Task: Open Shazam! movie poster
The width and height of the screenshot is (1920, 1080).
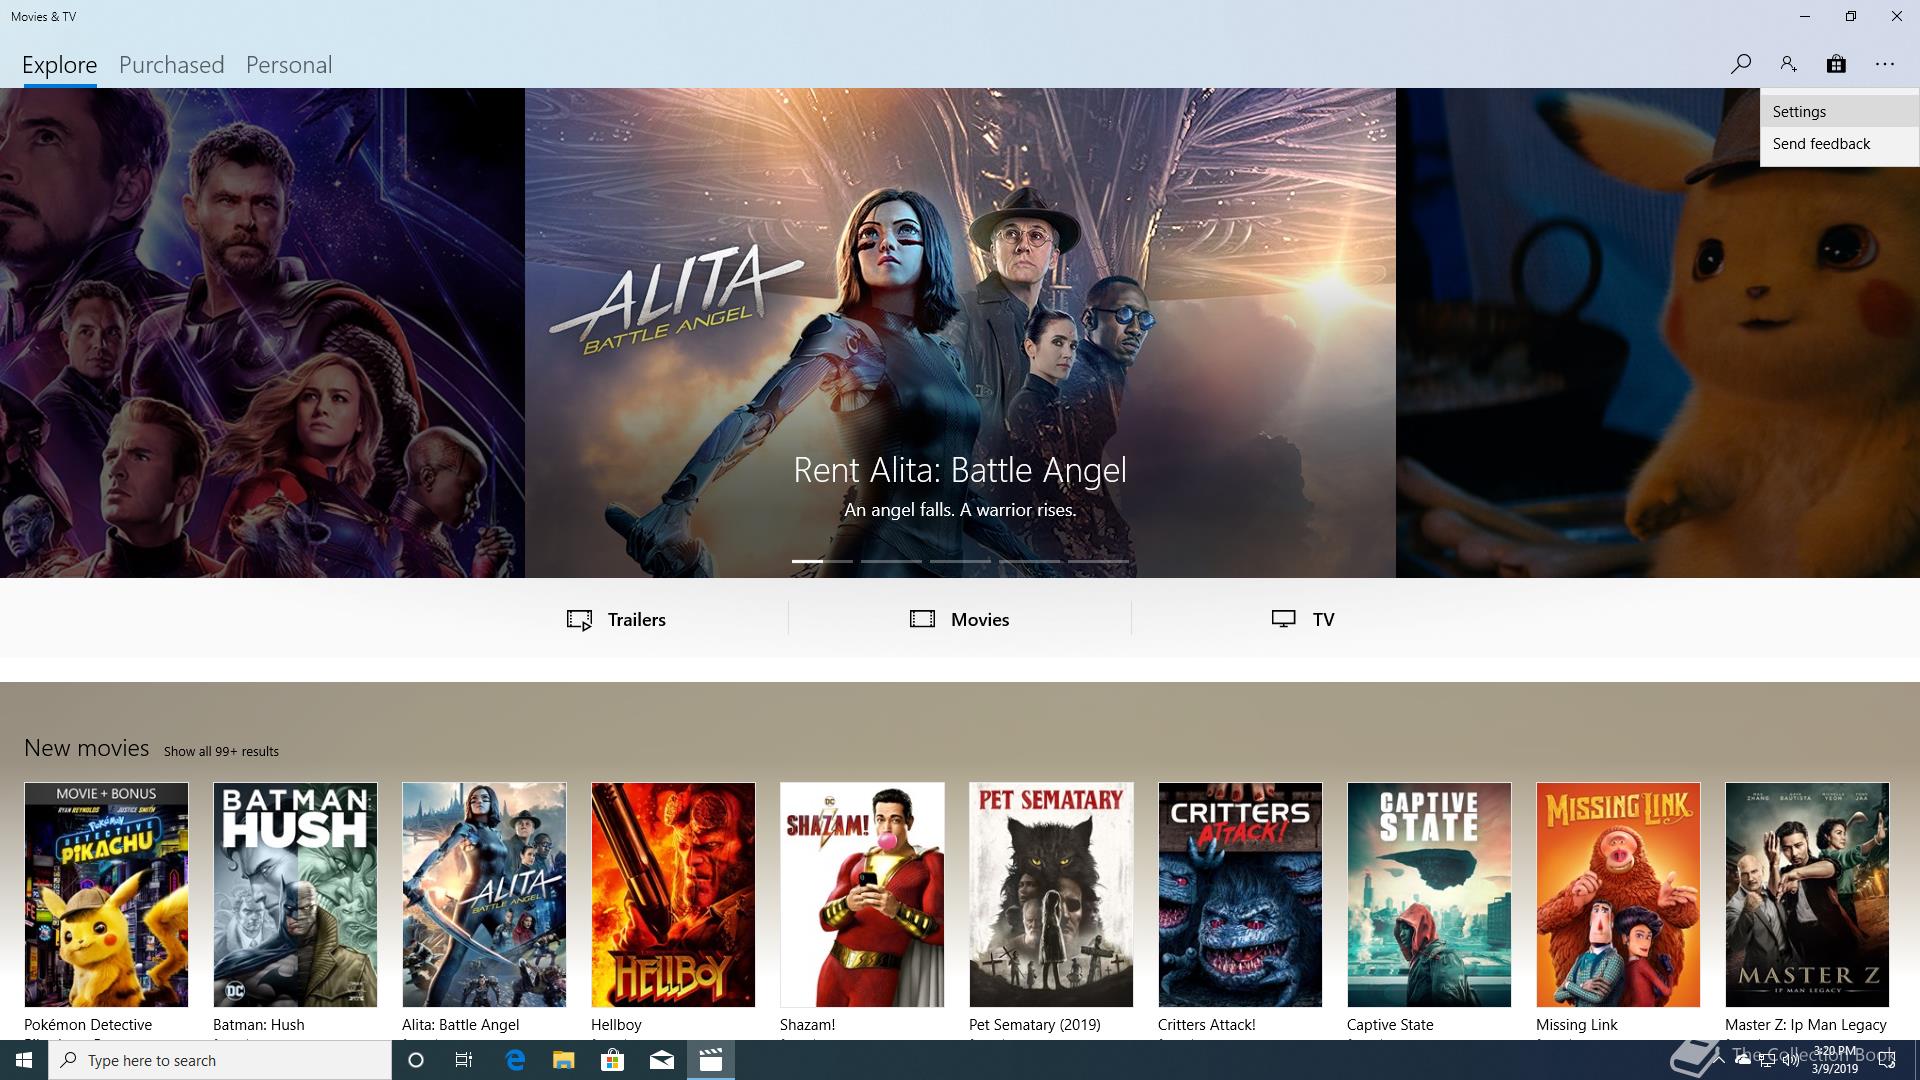Action: click(862, 895)
